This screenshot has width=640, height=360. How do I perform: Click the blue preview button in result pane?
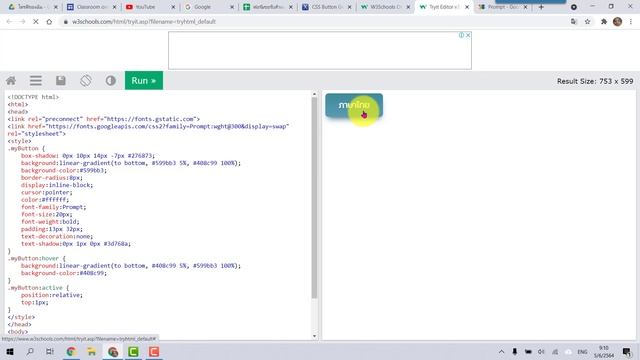354,105
